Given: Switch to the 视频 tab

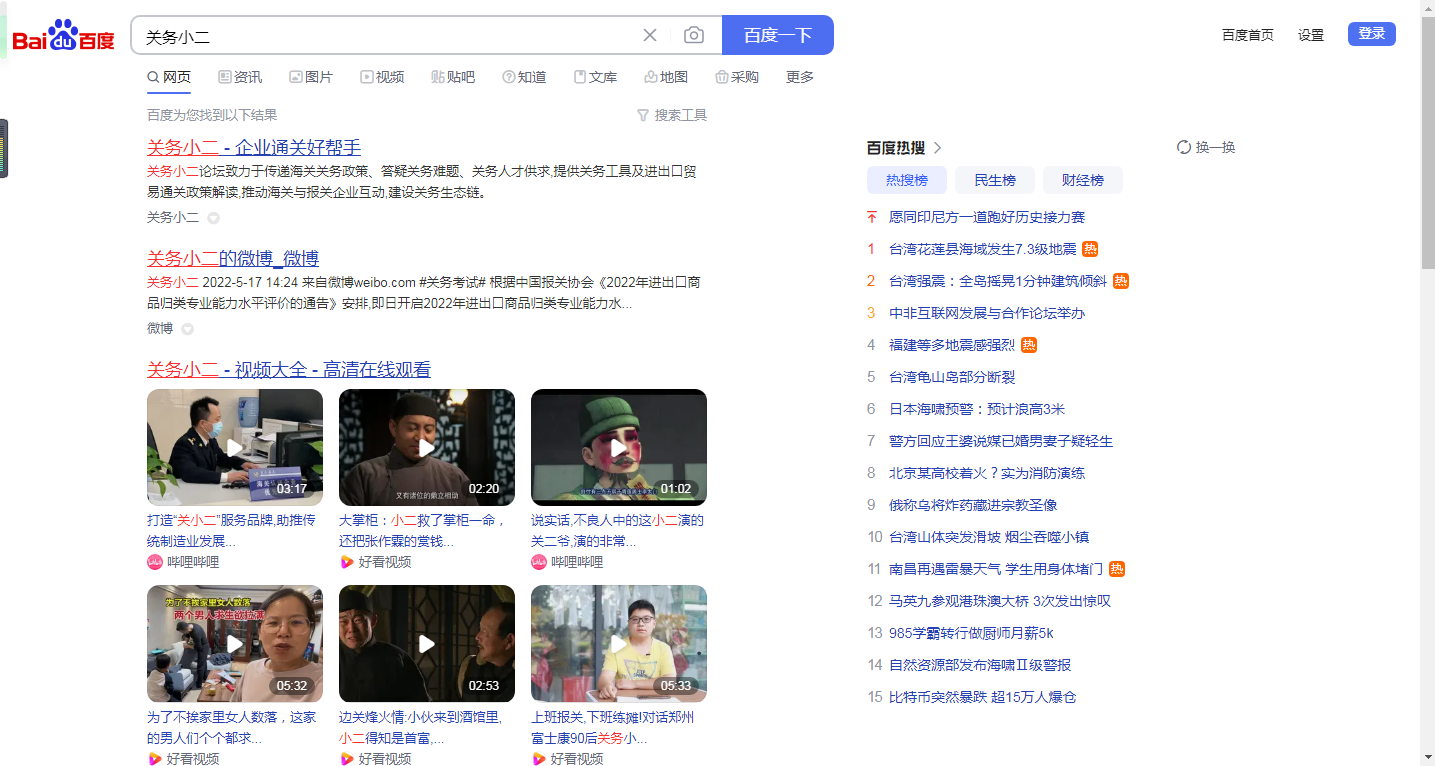Looking at the screenshot, I should 382,77.
